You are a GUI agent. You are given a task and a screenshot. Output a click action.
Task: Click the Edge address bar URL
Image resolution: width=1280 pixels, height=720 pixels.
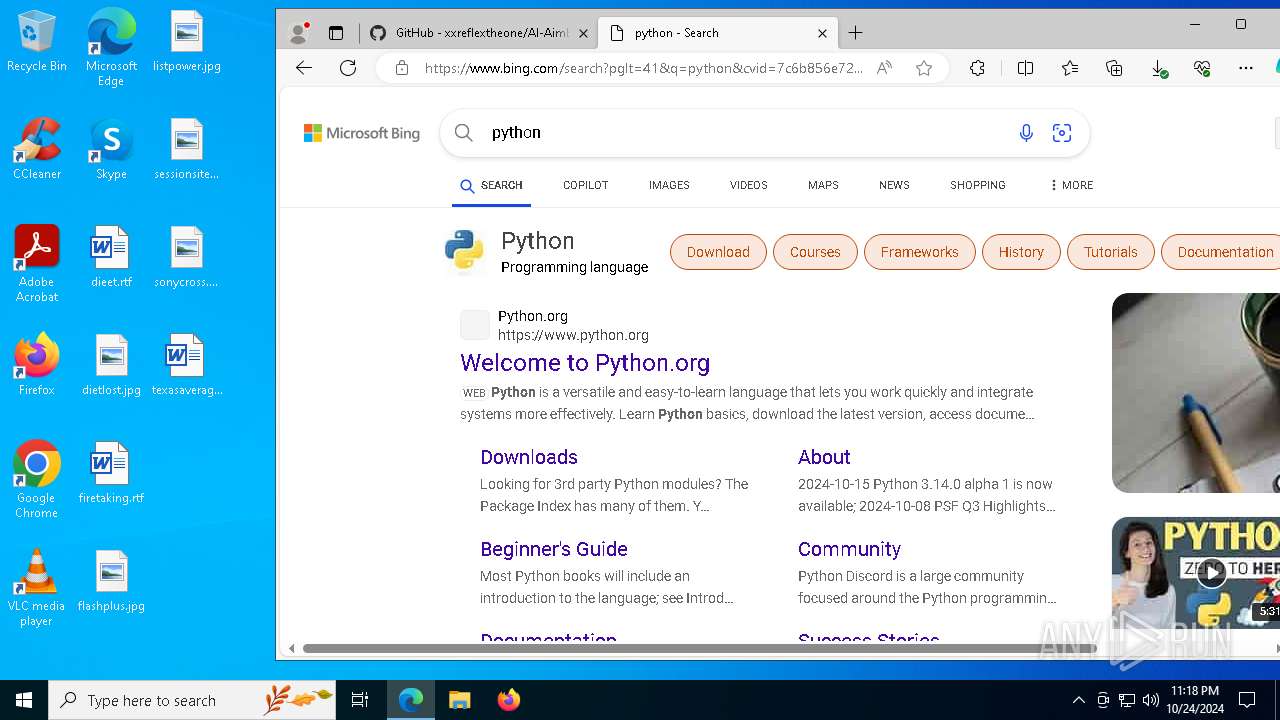pyautogui.click(x=643, y=68)
